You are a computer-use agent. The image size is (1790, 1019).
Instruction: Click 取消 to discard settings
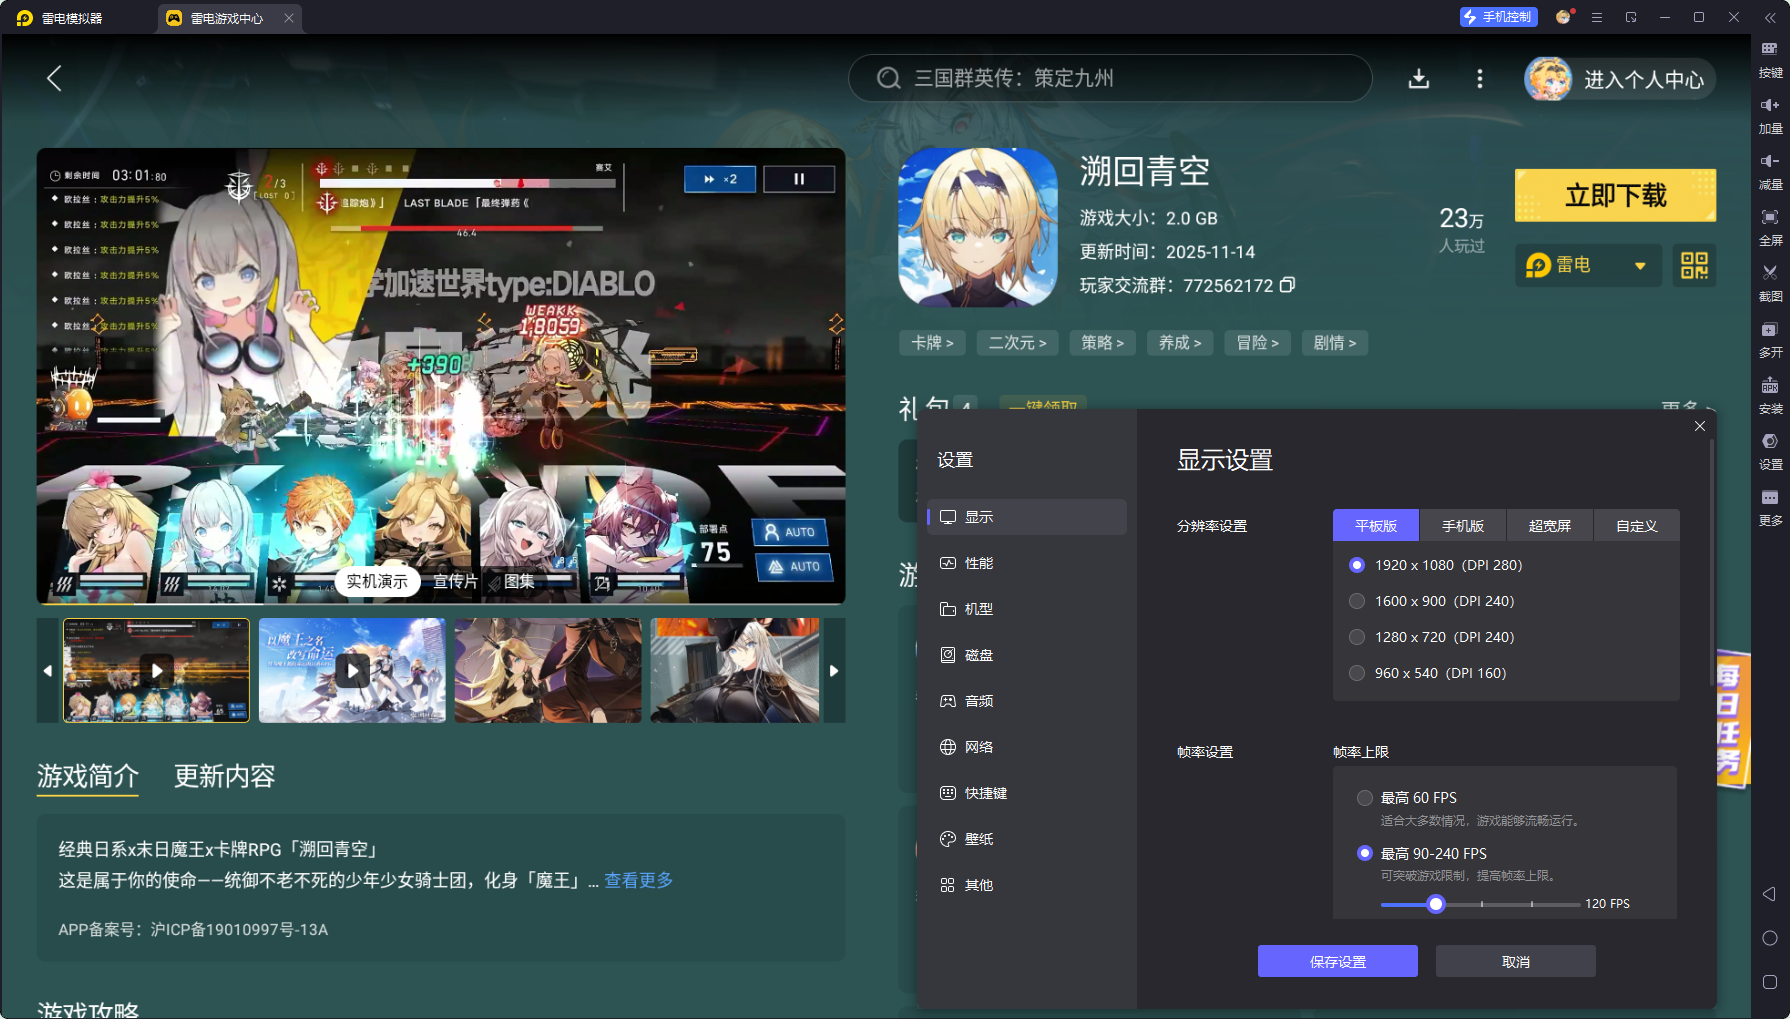coord(1516,961)
